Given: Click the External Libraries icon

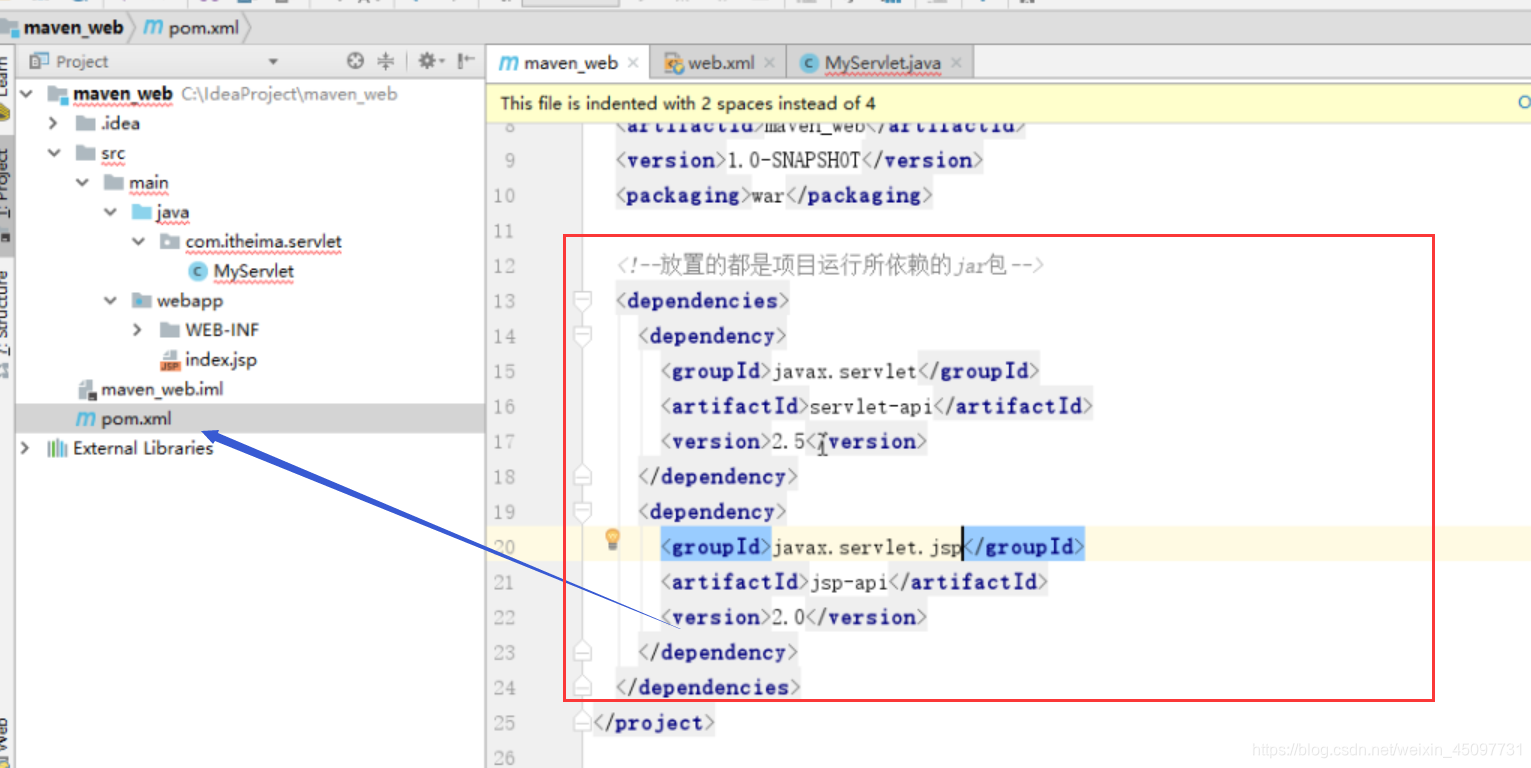Looking at the screenshot, I should point(57,448).
